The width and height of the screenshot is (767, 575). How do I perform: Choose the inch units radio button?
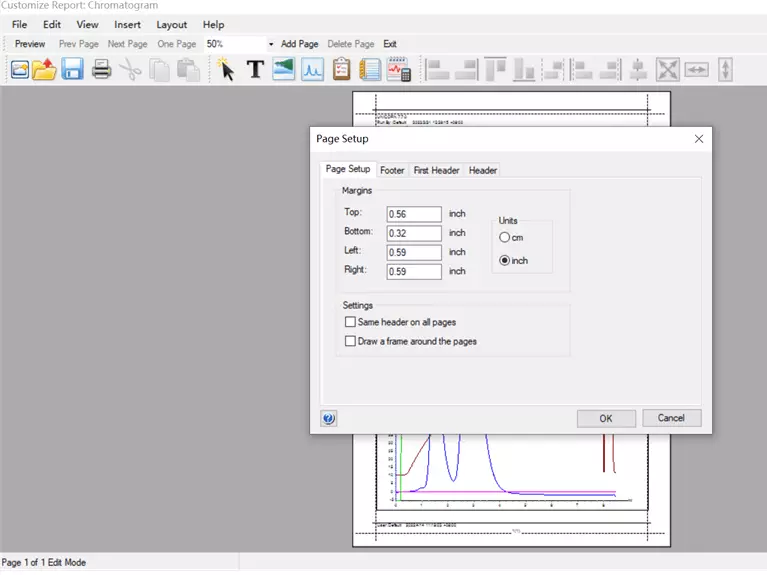(505, 260)
